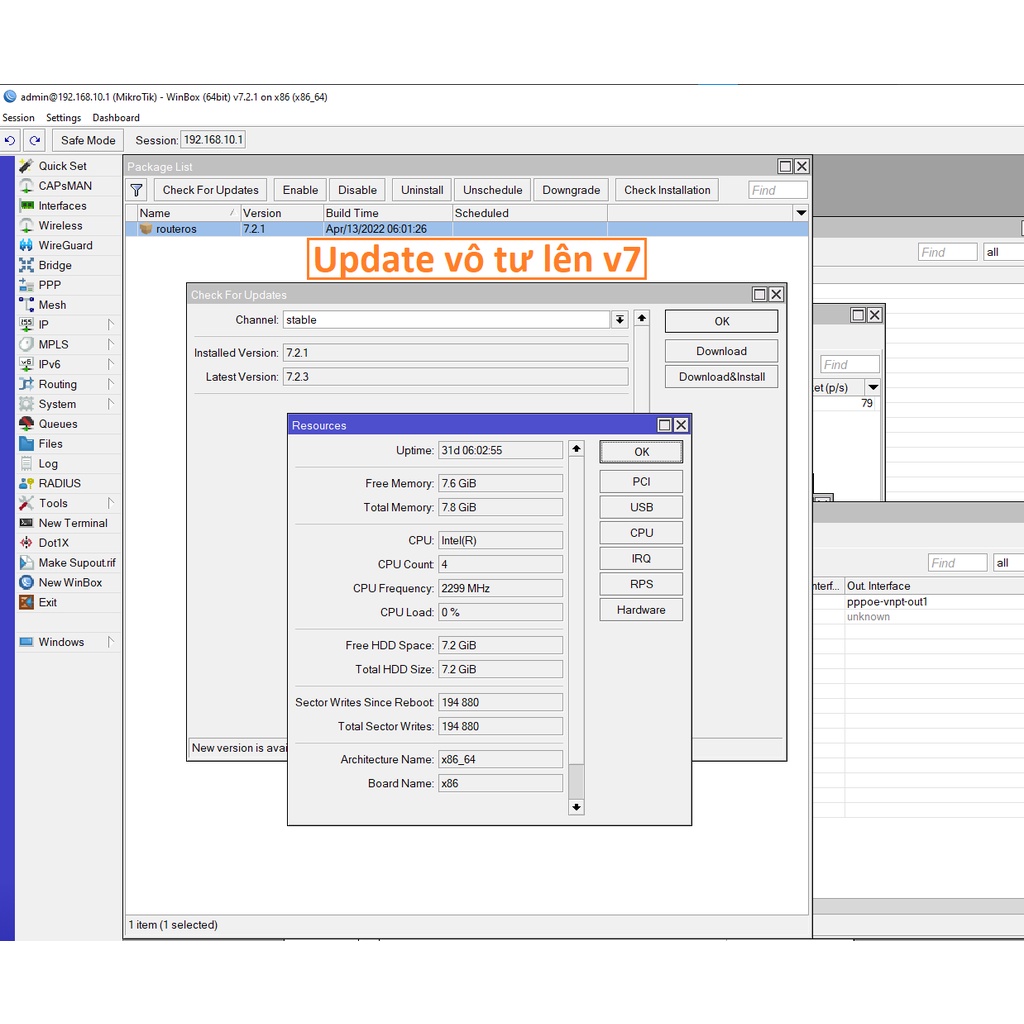Open the Package List column selector dropdown
The image size is (1024, 1024).
(x=801, y=213)
